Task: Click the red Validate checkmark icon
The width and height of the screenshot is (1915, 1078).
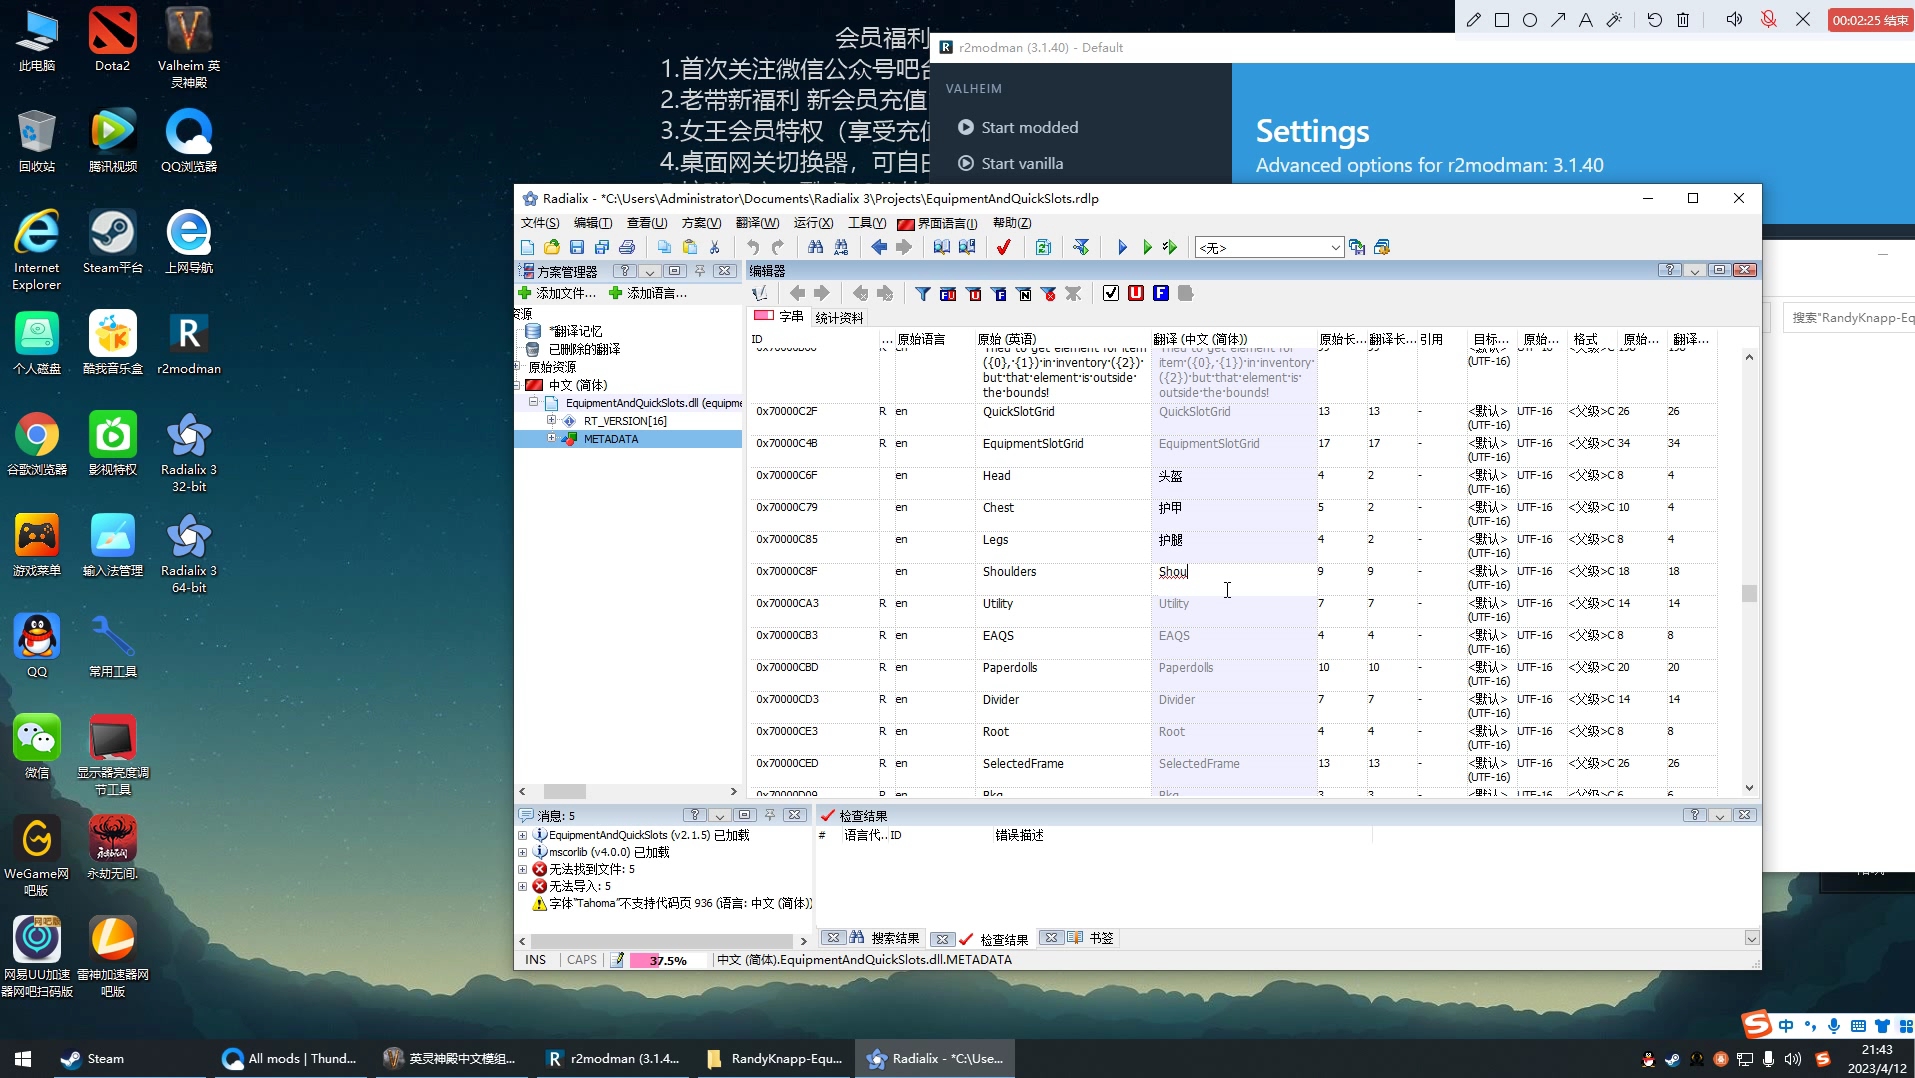Action: click(x=1004, y=247)
